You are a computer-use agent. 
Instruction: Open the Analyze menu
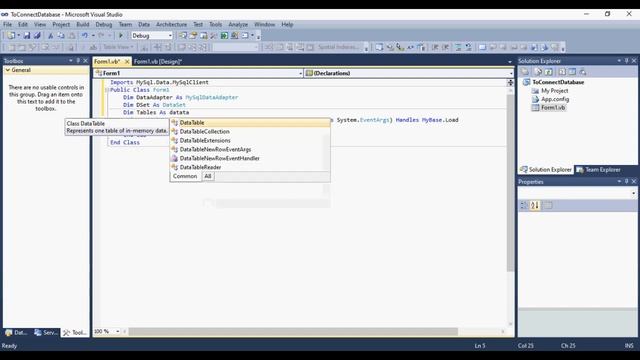238,24
